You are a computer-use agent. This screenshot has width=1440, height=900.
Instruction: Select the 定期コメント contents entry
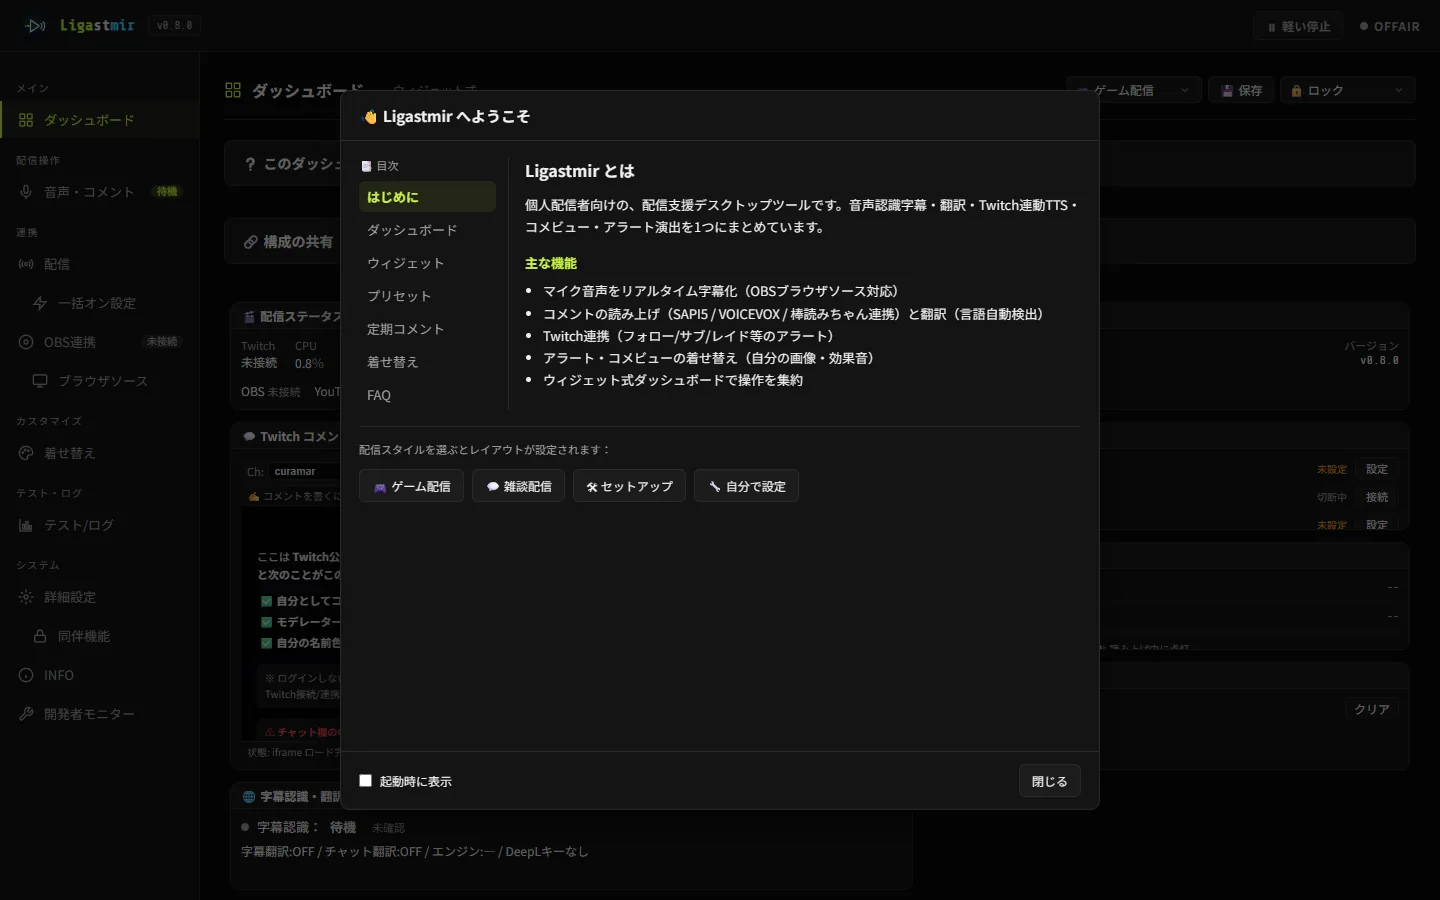click(427, 329)
